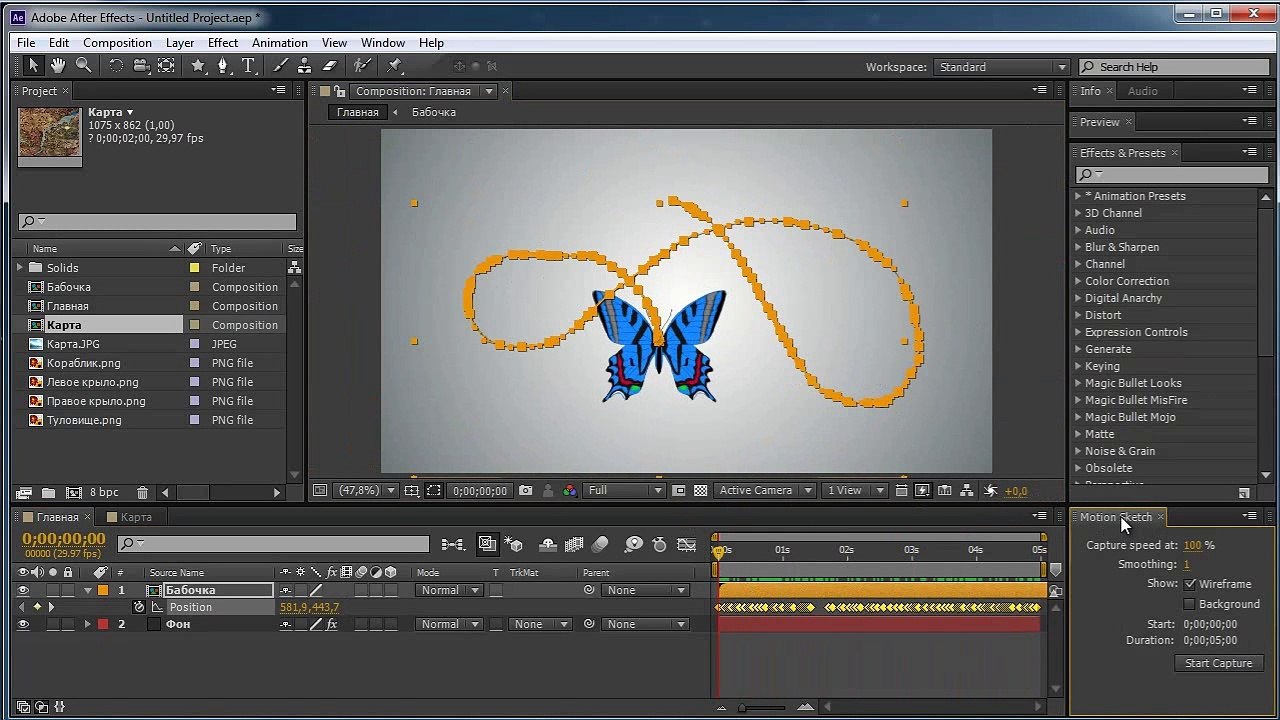Open the Effect menu
Screen dimensions: 1280x720
pyautogui.click(x=223, y=43)
